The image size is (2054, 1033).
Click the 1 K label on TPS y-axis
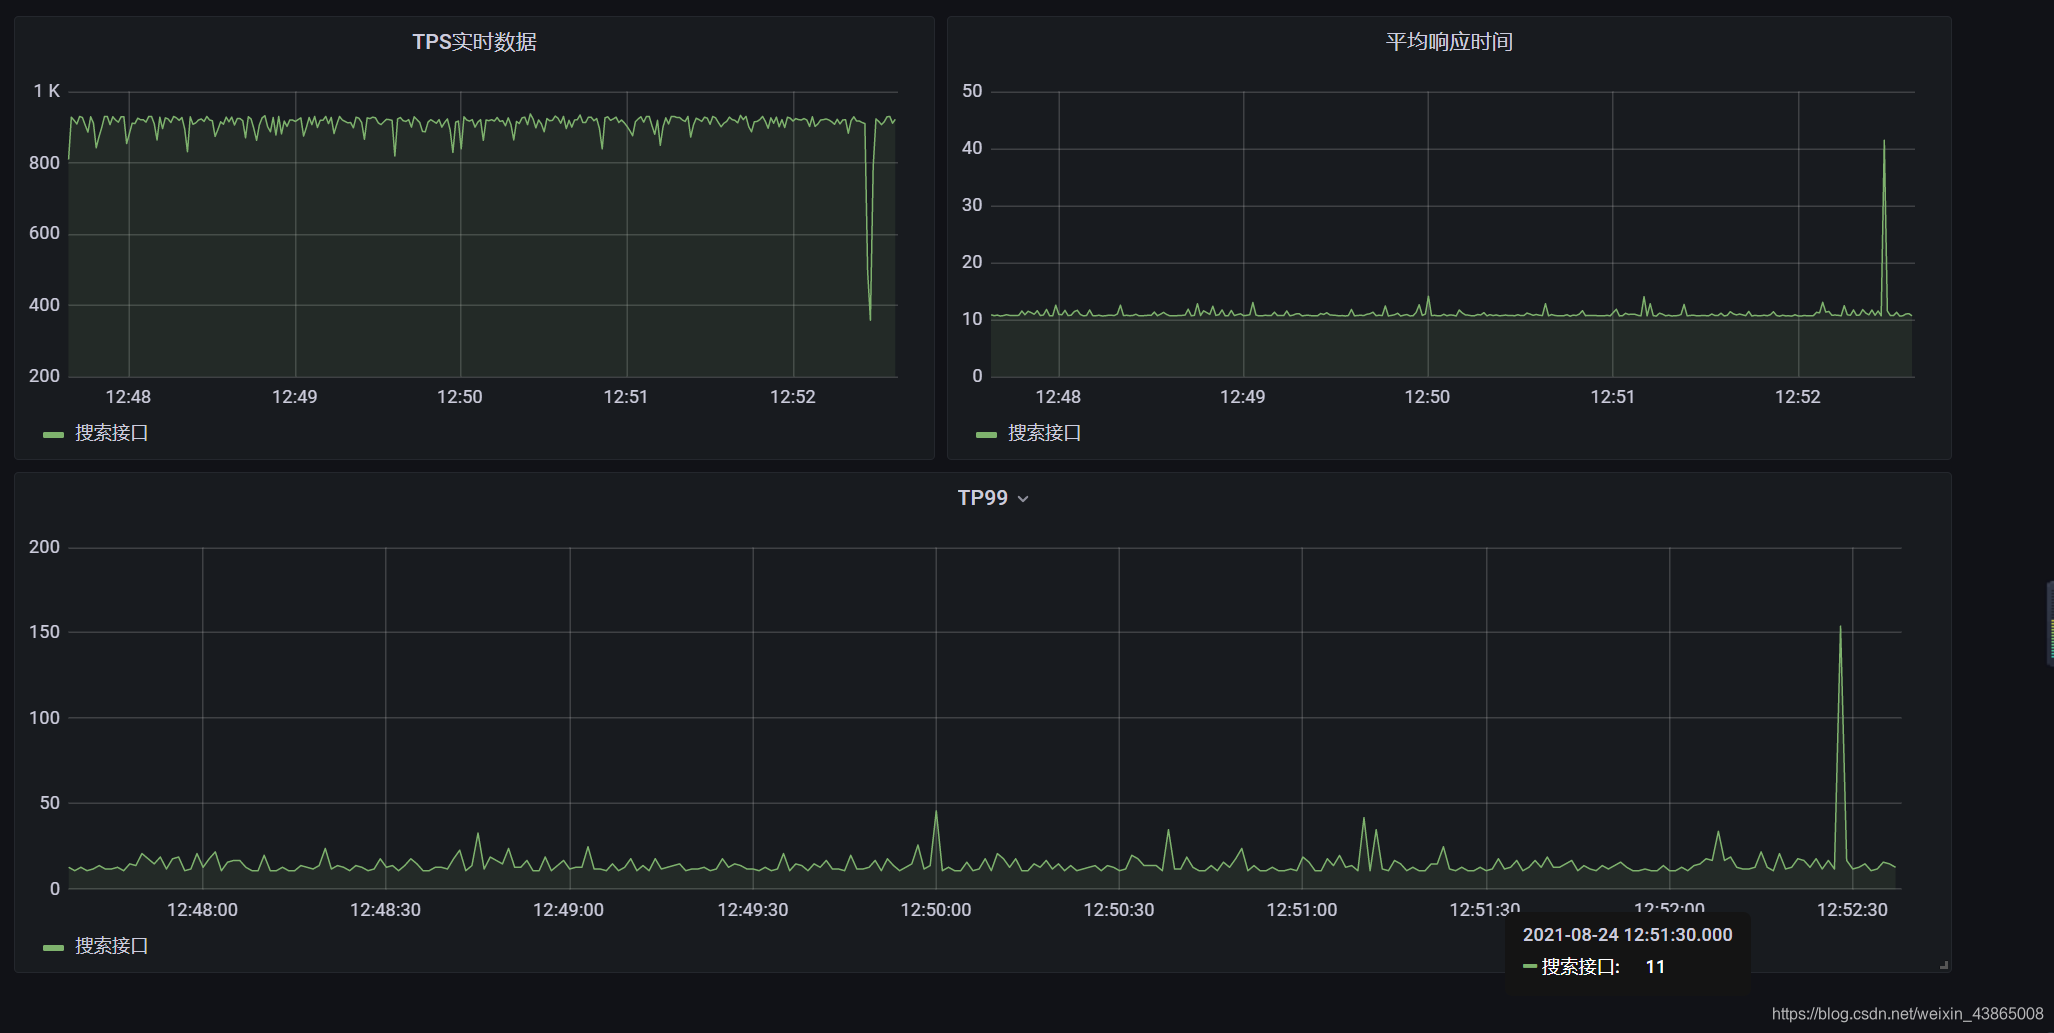pyautogui.click(x=47, y=91)
